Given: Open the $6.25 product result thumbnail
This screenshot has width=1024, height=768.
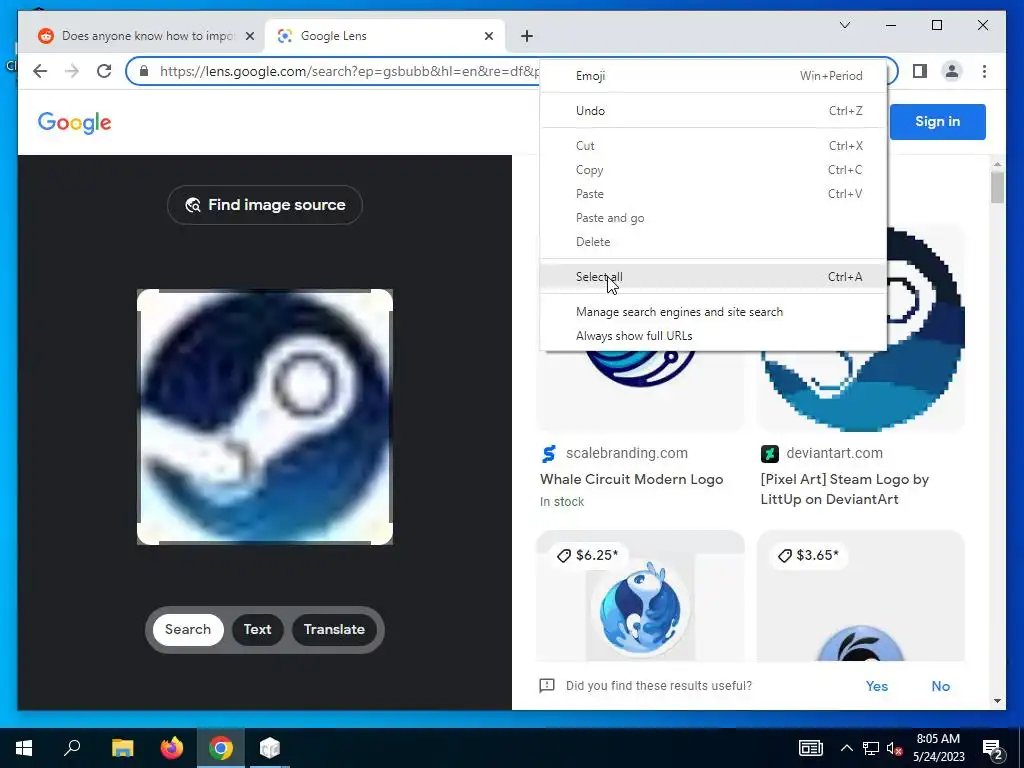Looking at the screenshot, I should tap(640, 598).
